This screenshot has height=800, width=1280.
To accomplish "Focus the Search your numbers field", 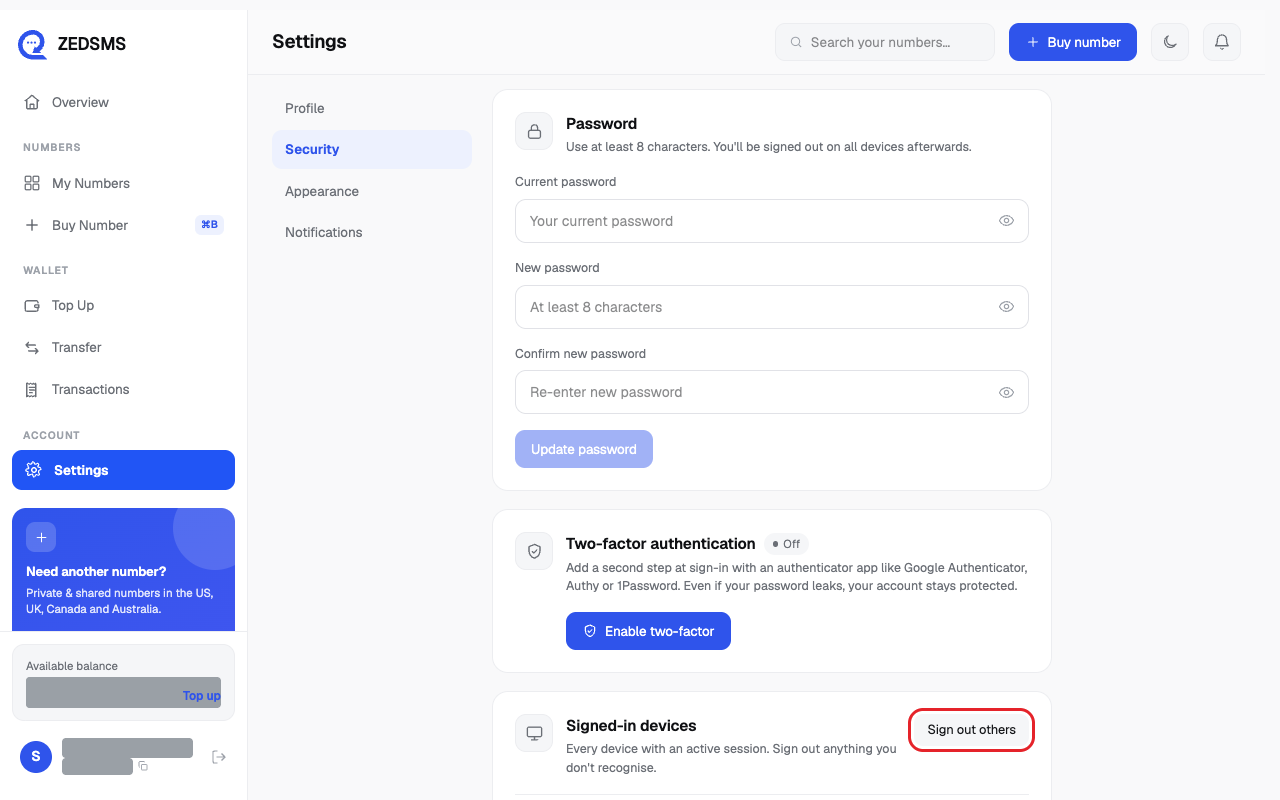I will click(x=885, y=42).
